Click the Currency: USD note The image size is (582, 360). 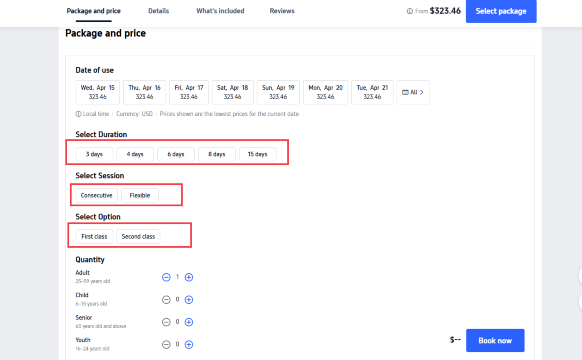134,114
